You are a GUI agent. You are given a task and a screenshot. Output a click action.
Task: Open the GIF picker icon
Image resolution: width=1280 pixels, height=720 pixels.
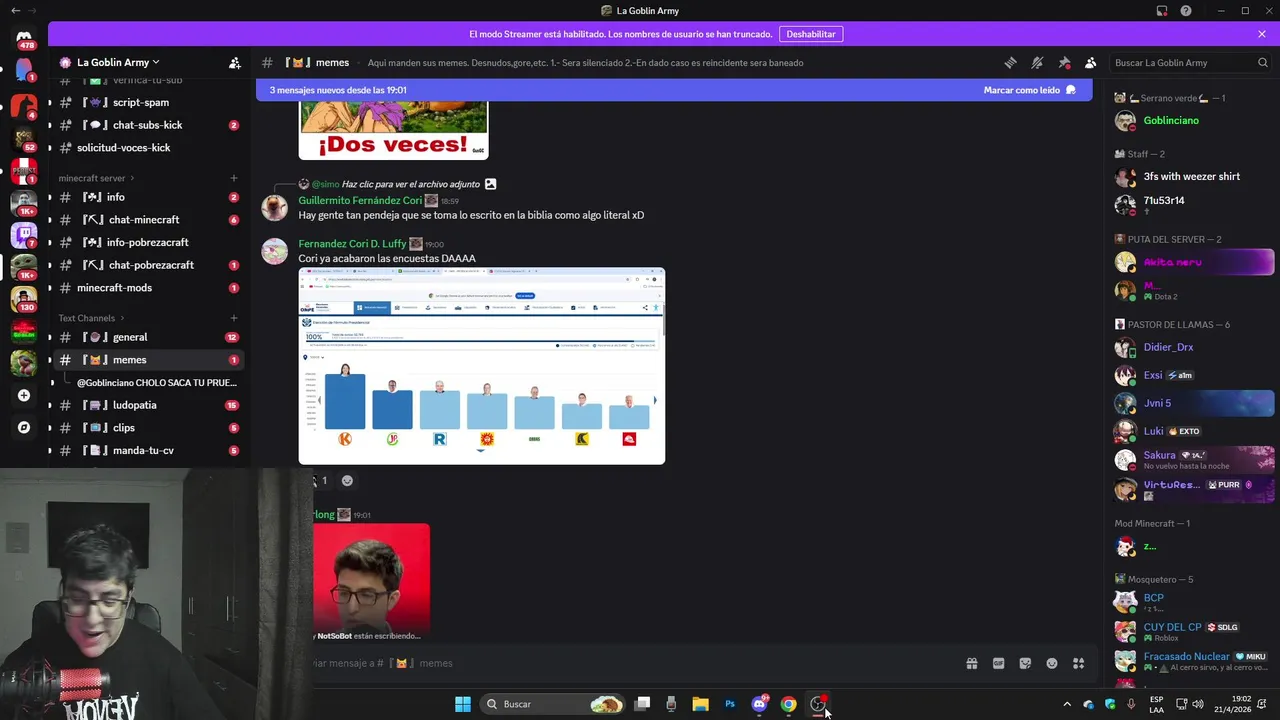[x=998, y=663]
